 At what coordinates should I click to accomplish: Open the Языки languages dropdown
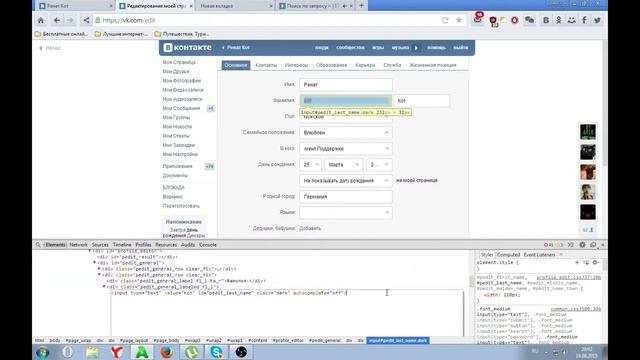pyautogui.click(x=346, y=213)
